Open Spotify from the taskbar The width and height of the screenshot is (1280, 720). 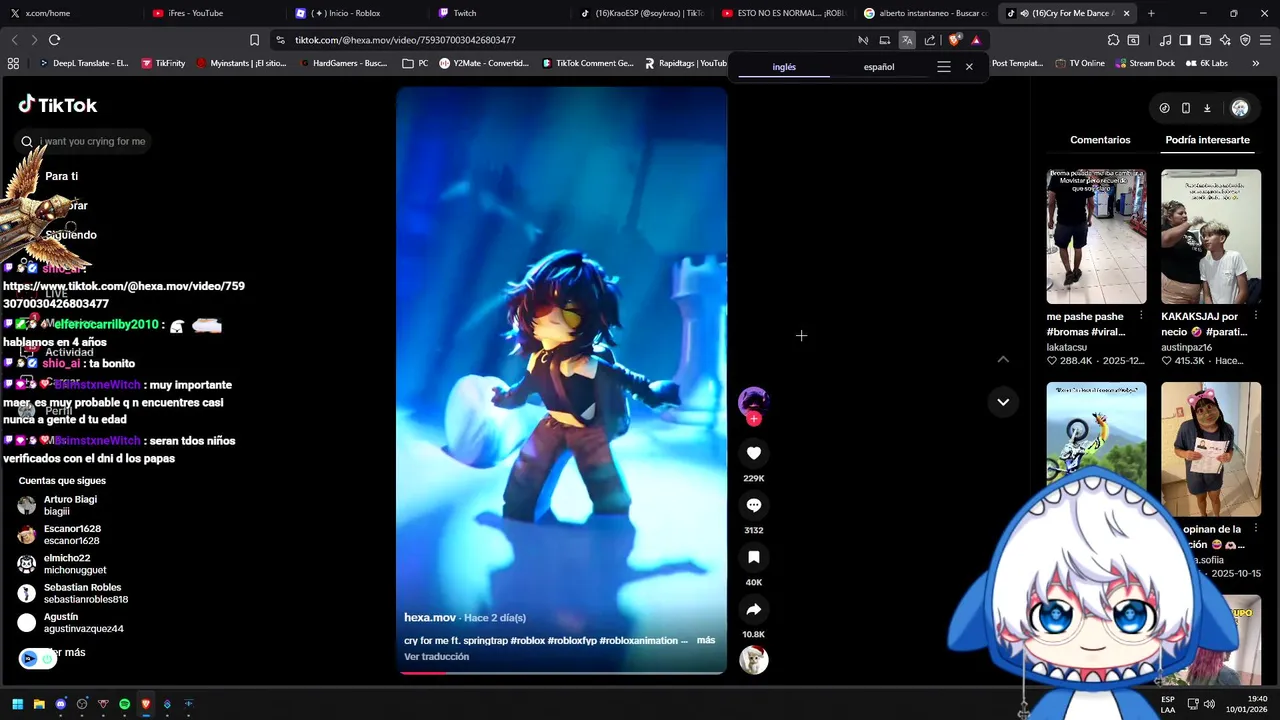(x=125, y=704)
